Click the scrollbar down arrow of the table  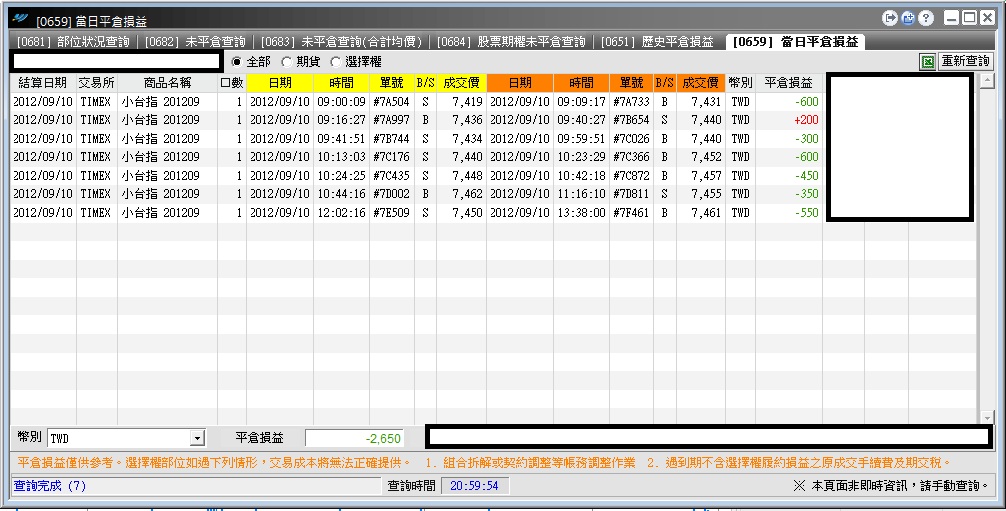click(986, 417)
